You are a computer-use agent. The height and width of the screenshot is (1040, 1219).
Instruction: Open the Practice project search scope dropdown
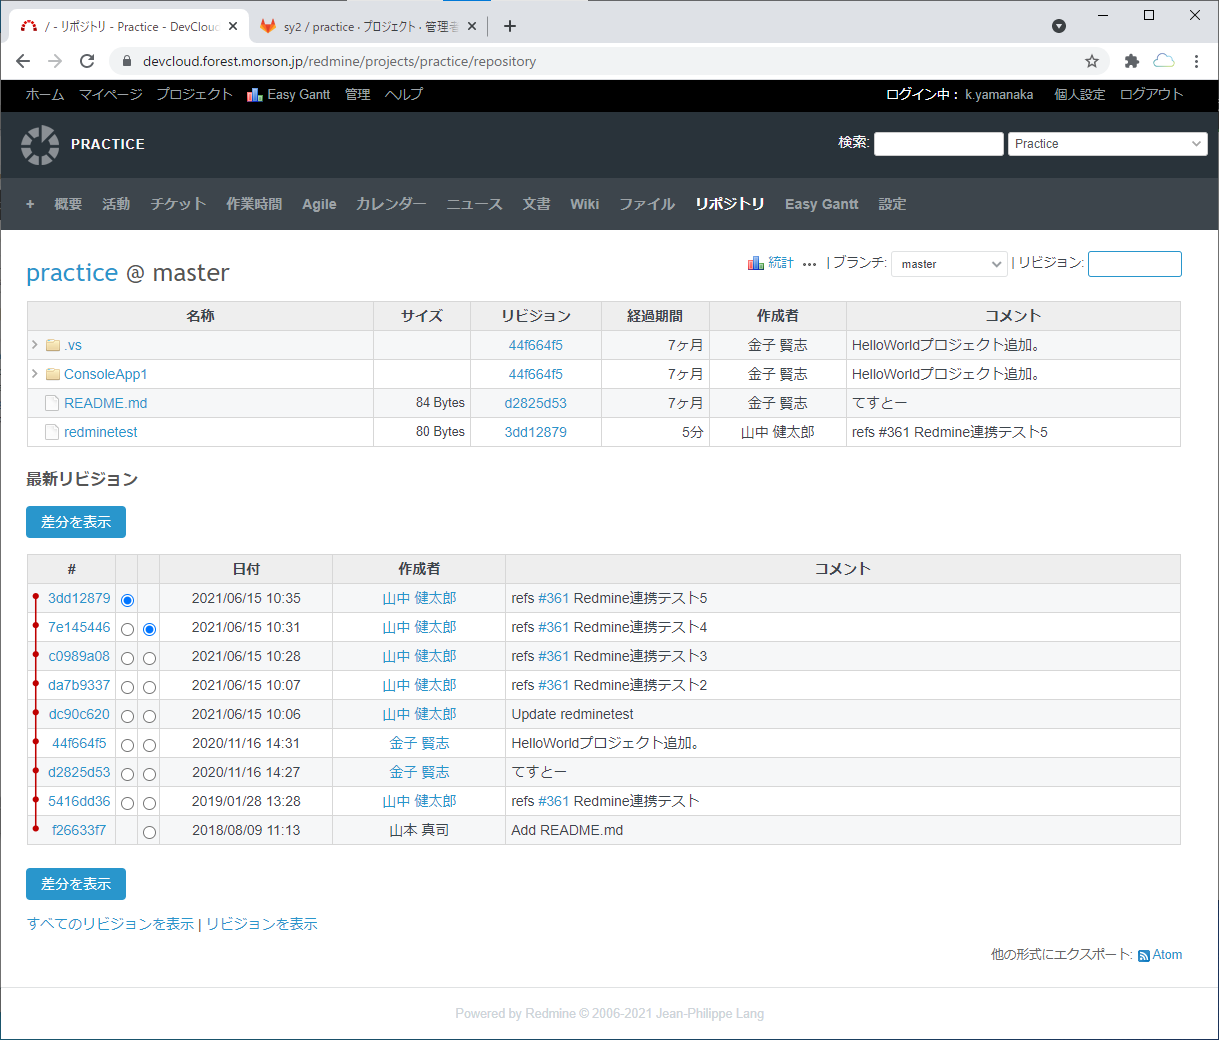point(1107,144)
